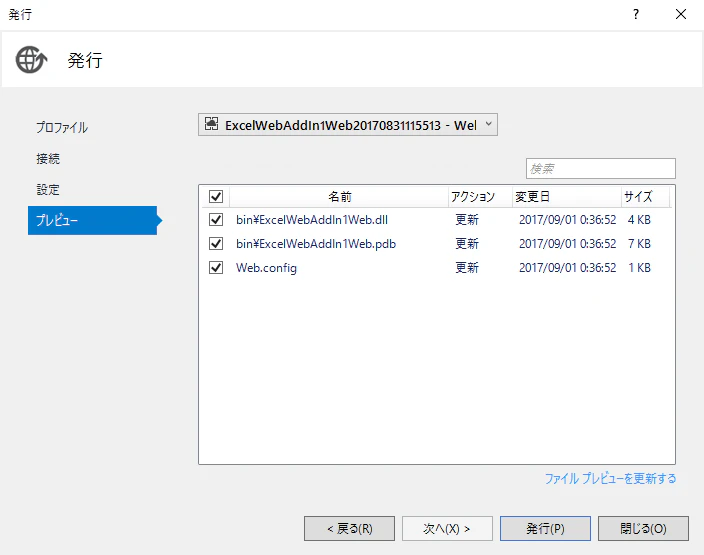Image resolution: width=704 pixels, height=555 pixels.
Task: Click the 1 KB size value
Action: coord(639,268)
